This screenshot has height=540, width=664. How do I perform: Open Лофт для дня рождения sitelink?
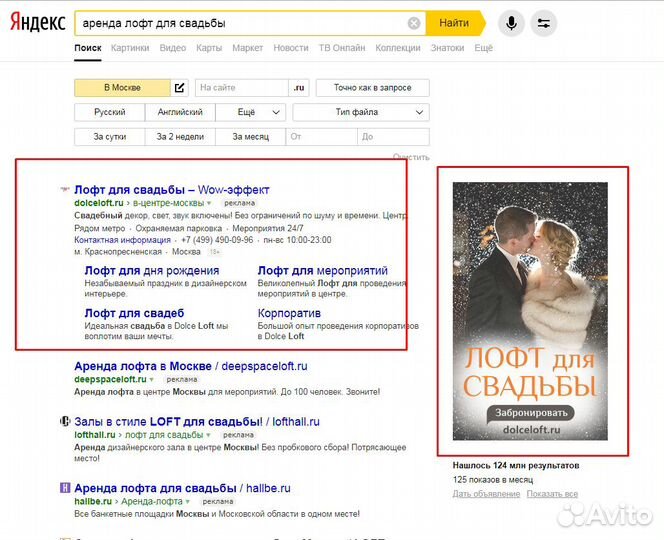152,270
